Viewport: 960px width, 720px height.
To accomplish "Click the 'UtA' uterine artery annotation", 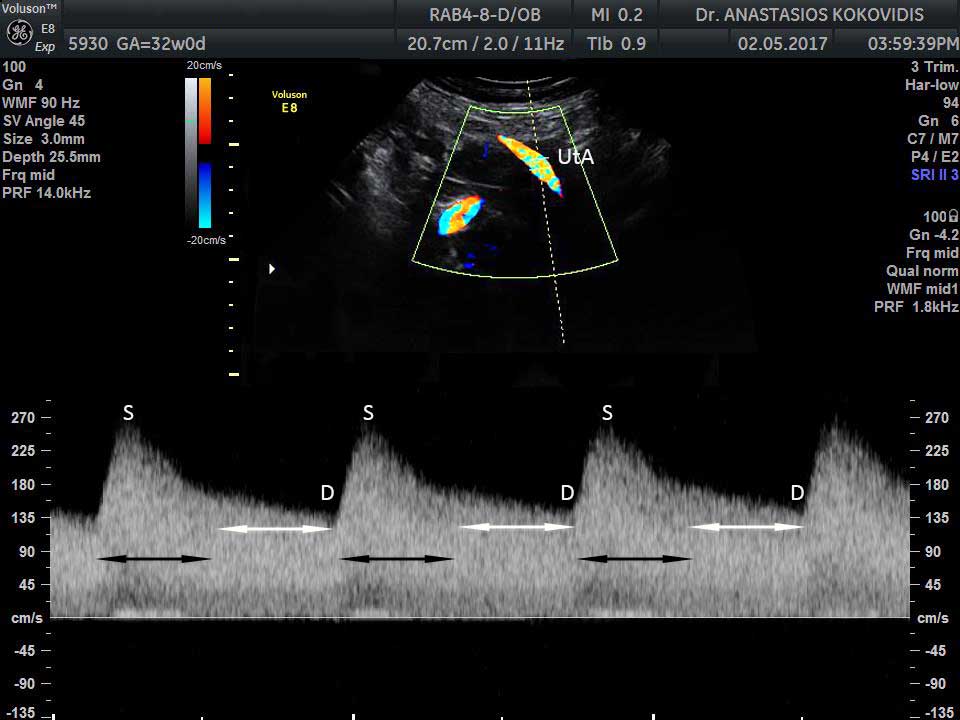I will click(x=576, y=157).
